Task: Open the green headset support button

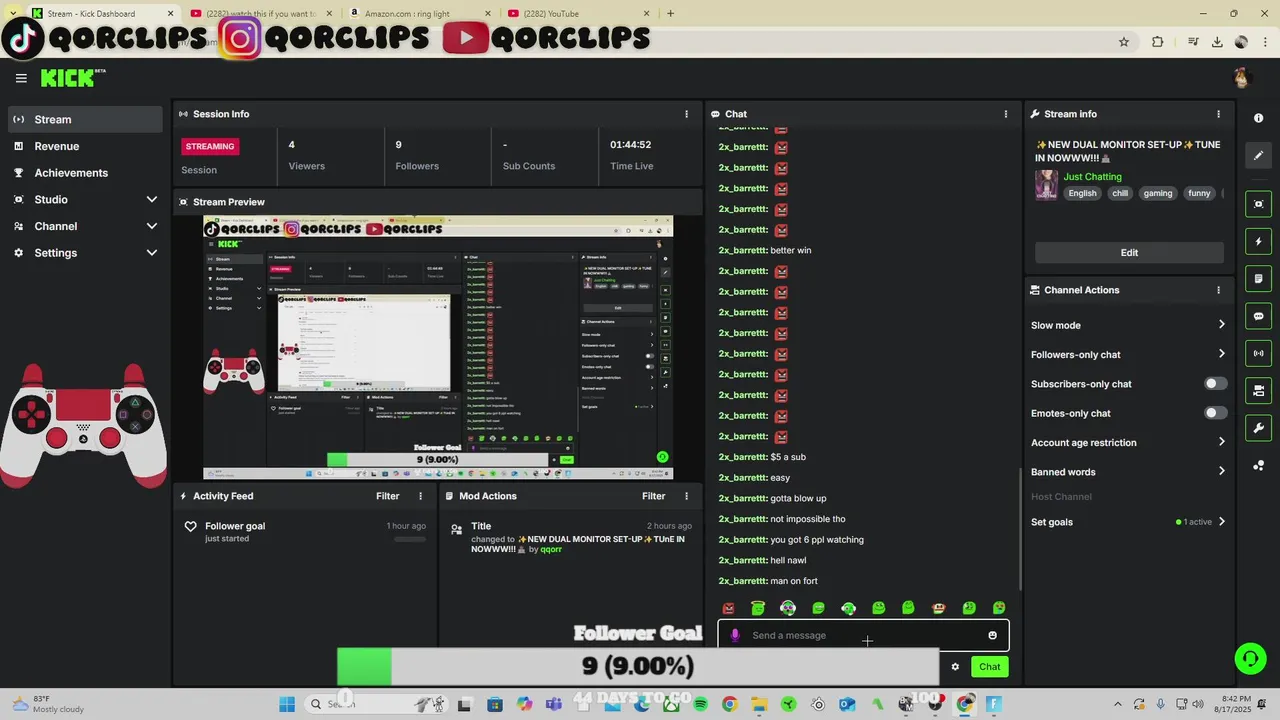Action: tap(1249, 658)
